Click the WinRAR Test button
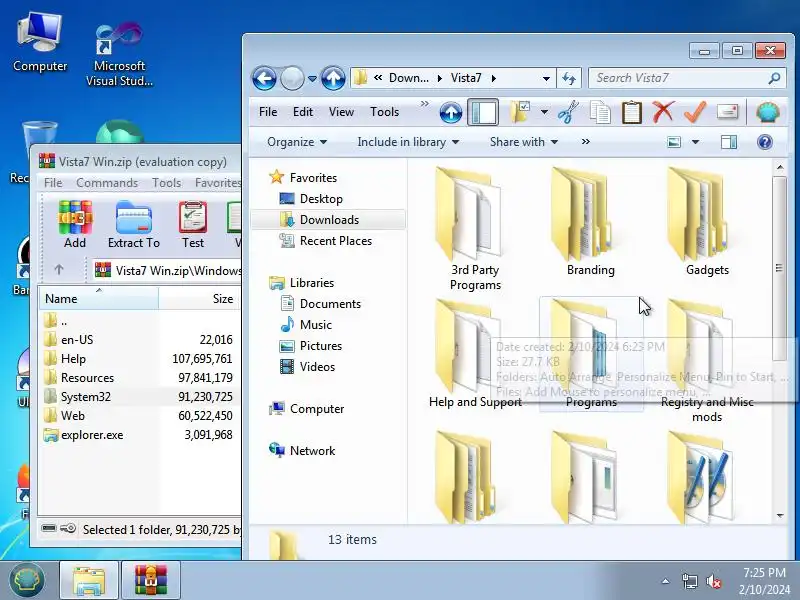Viewport: 800px width, 600px height. click(x=193, y=224)
